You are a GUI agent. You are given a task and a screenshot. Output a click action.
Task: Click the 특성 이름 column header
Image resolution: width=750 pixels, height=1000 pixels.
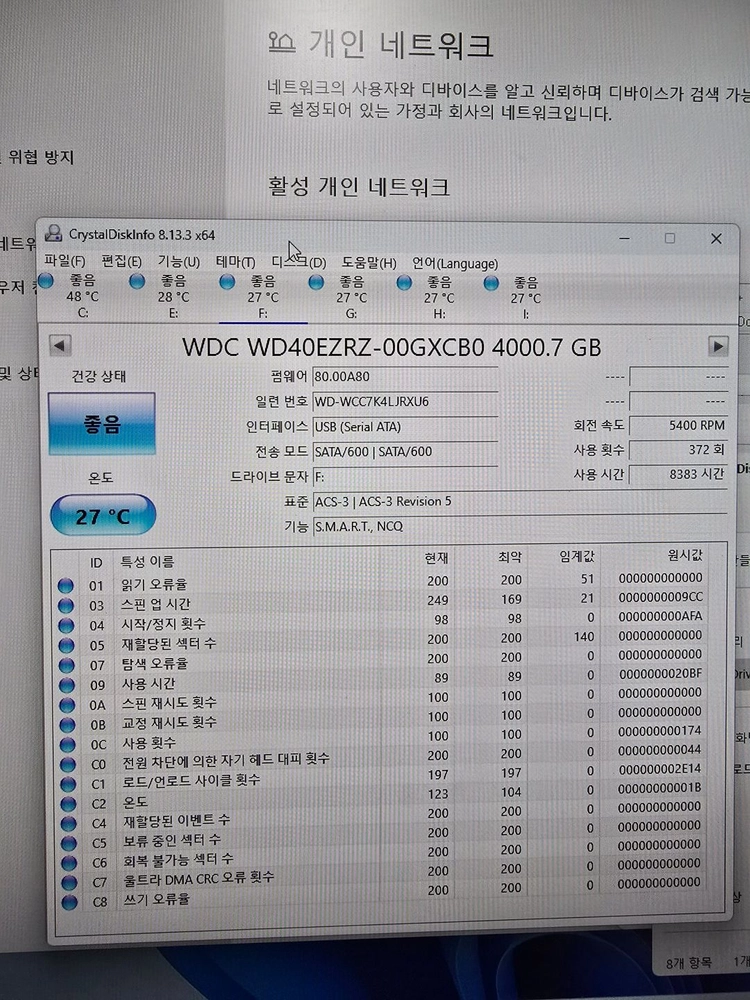pyautogui.click(x=147, y=562)
